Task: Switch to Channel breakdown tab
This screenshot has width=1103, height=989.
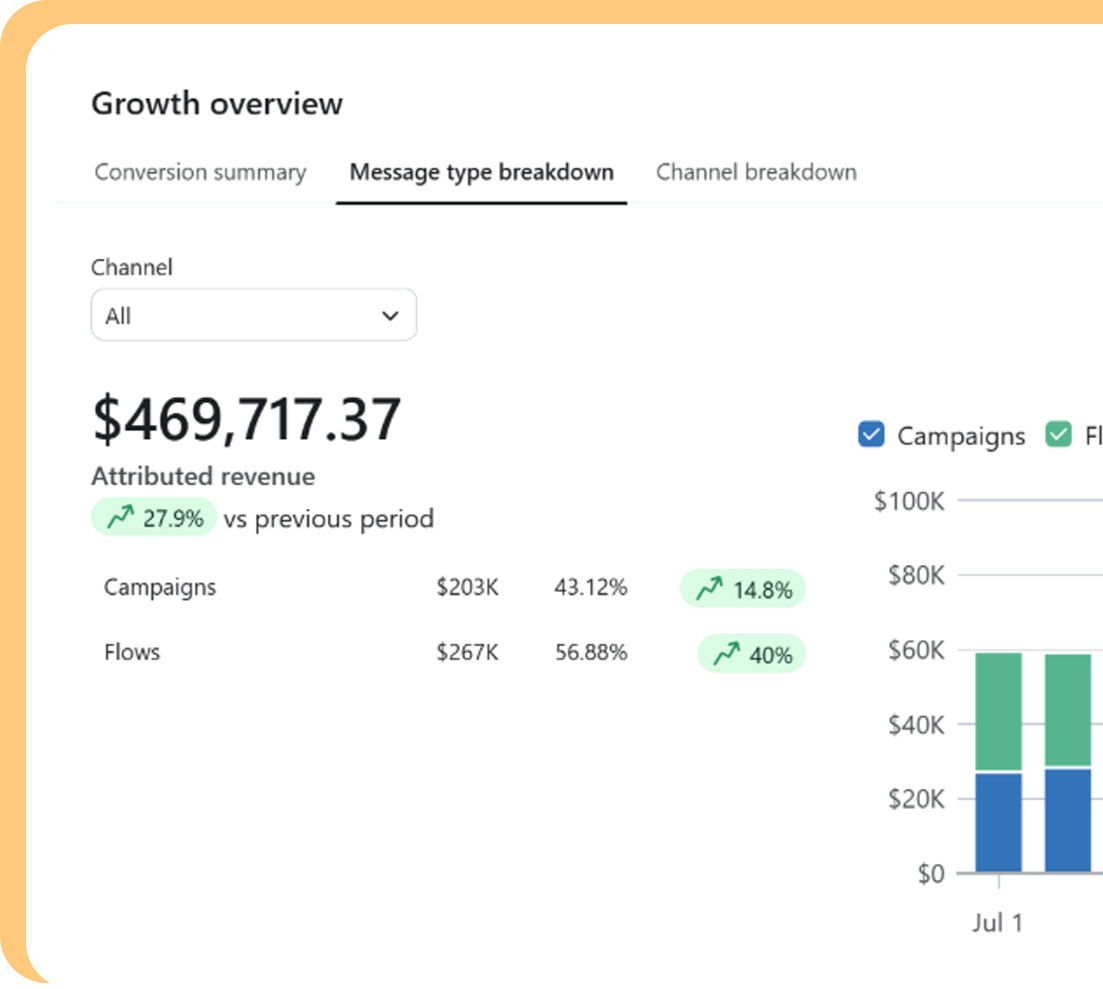Action: tap(756, 172)
